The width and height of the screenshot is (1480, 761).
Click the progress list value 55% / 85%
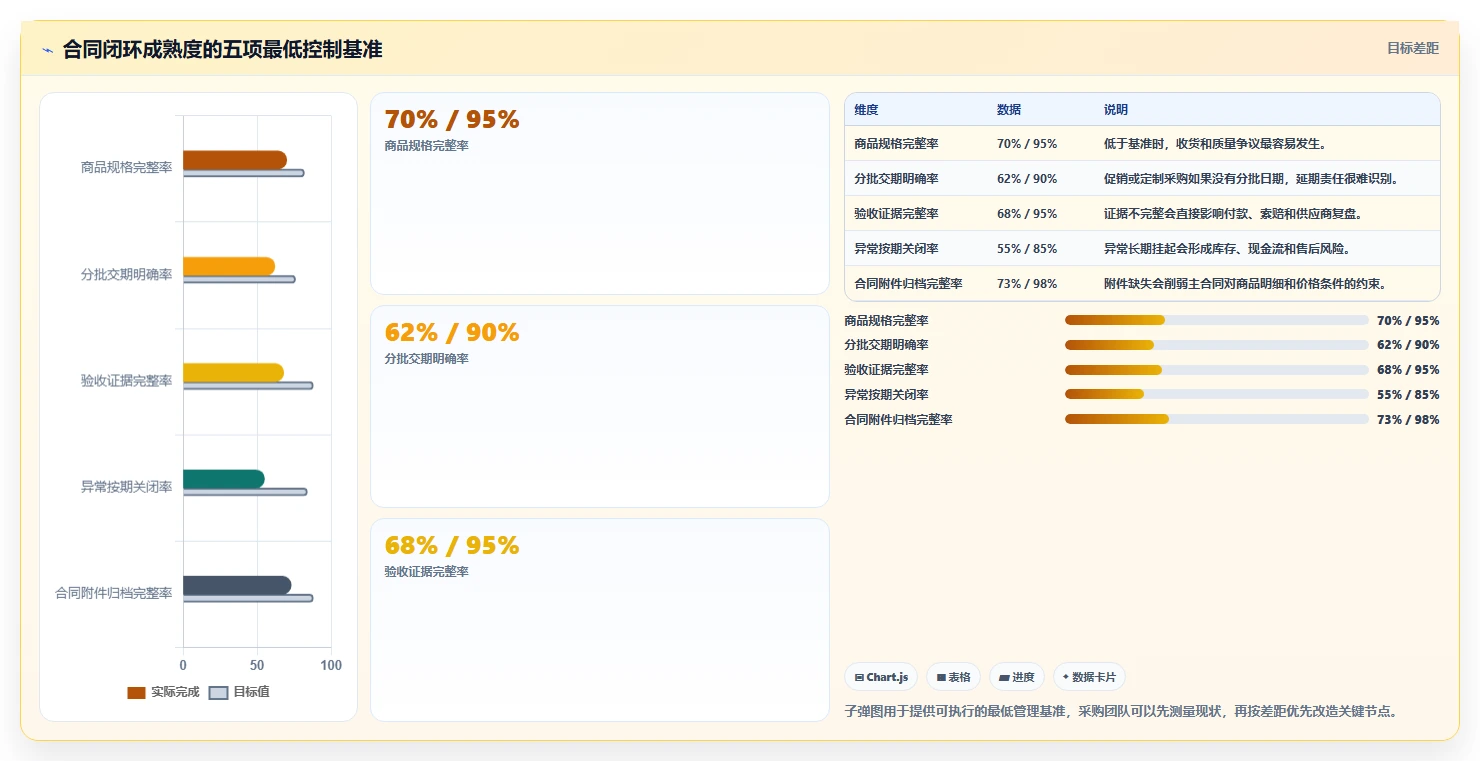click(x=1408, y=394)
